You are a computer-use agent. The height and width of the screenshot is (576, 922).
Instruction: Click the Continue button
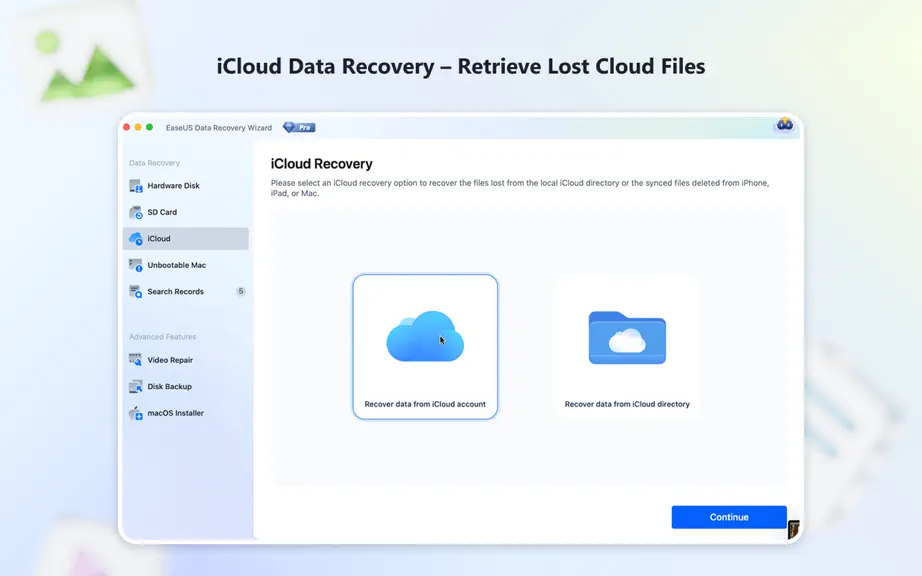pyautogui.click(x=729, y=517)
